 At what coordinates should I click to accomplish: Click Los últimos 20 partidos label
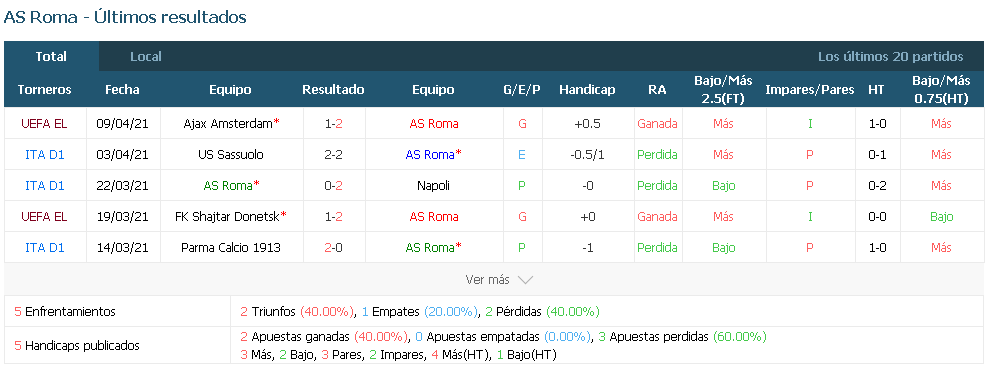tap(891, 57)
